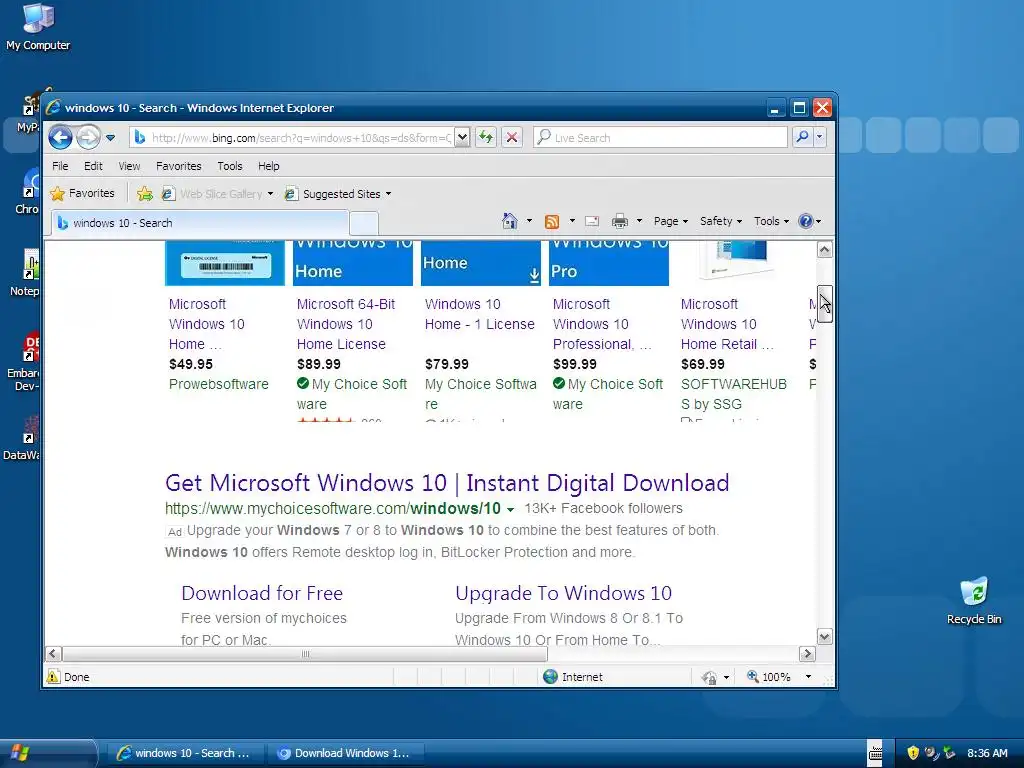
Task: Open the Favorites menu
Action: (178, 166)
